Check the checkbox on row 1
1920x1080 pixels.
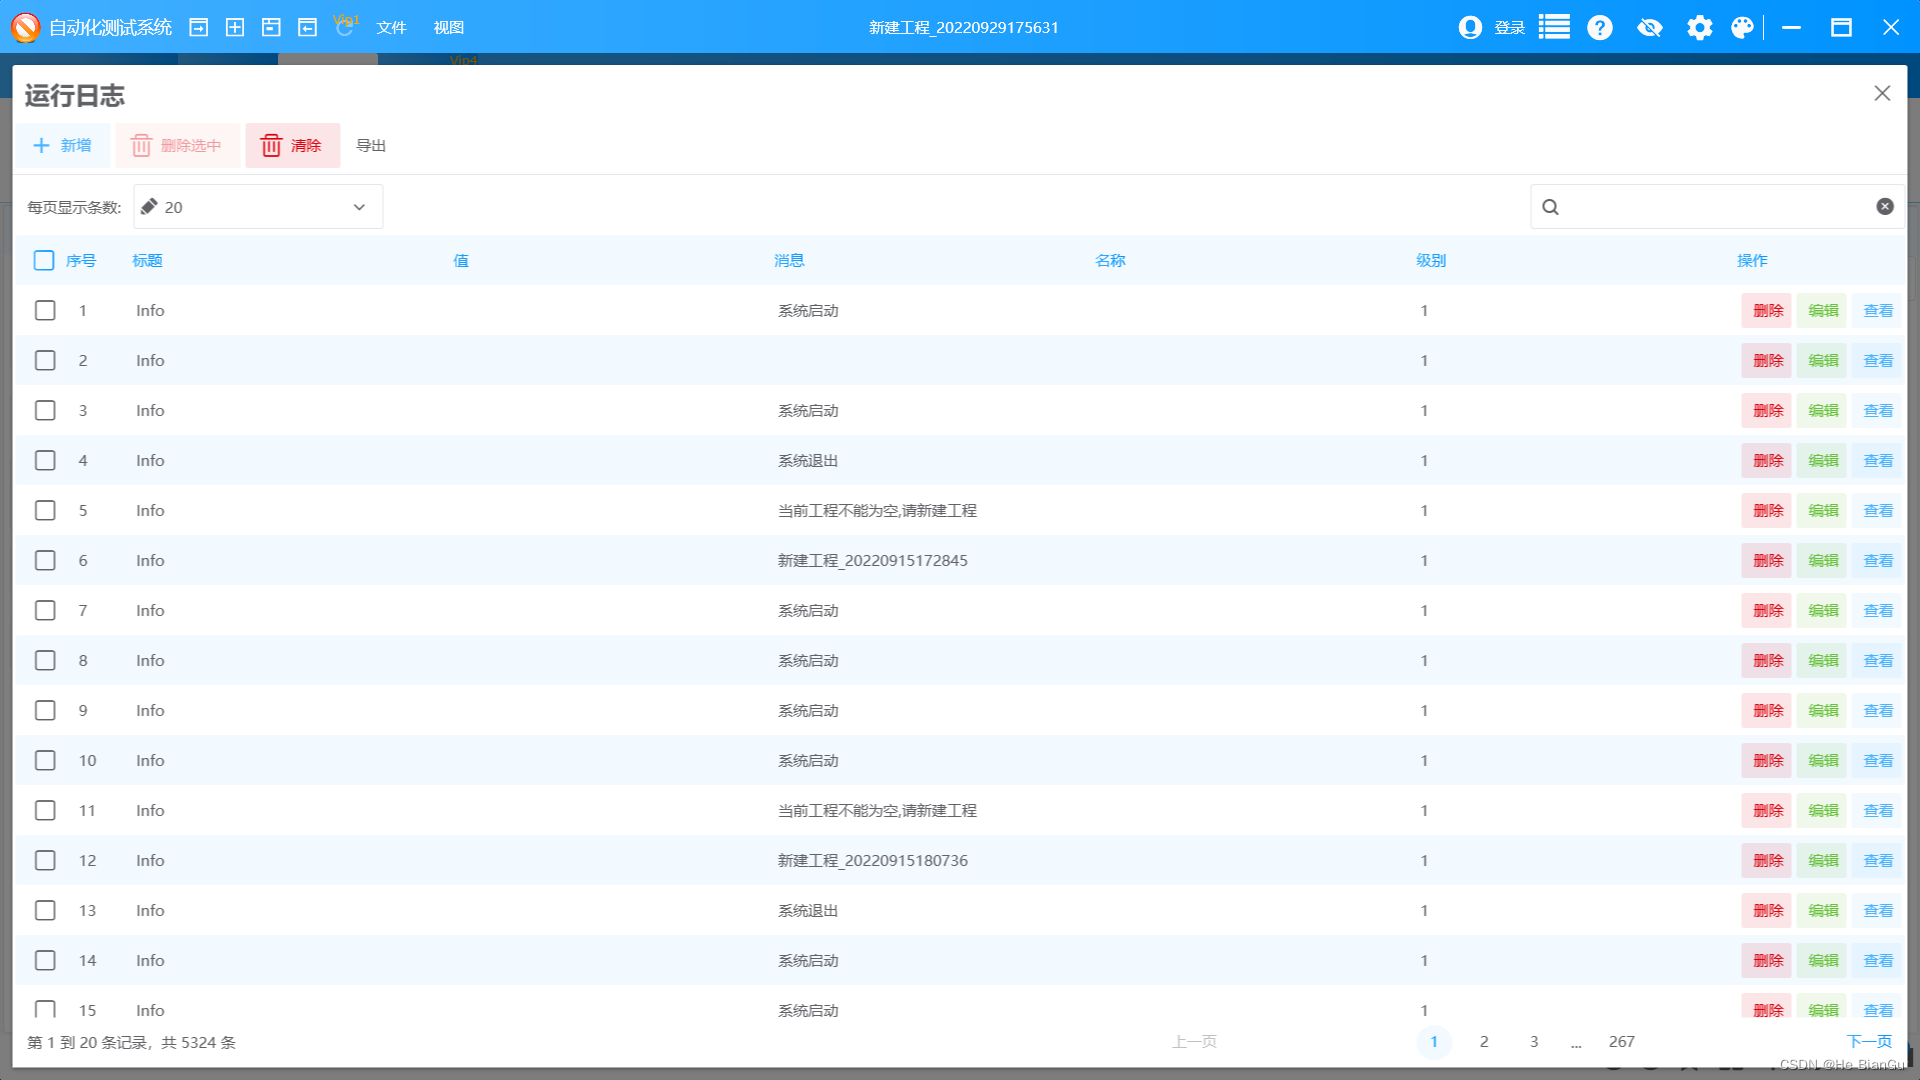pos(44,310)
